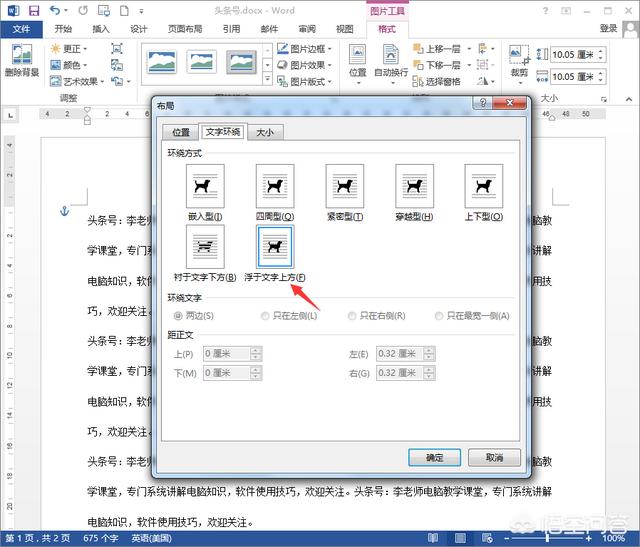Click the Undo arrow icon
The image size is (640, 547).
point(54,10)
